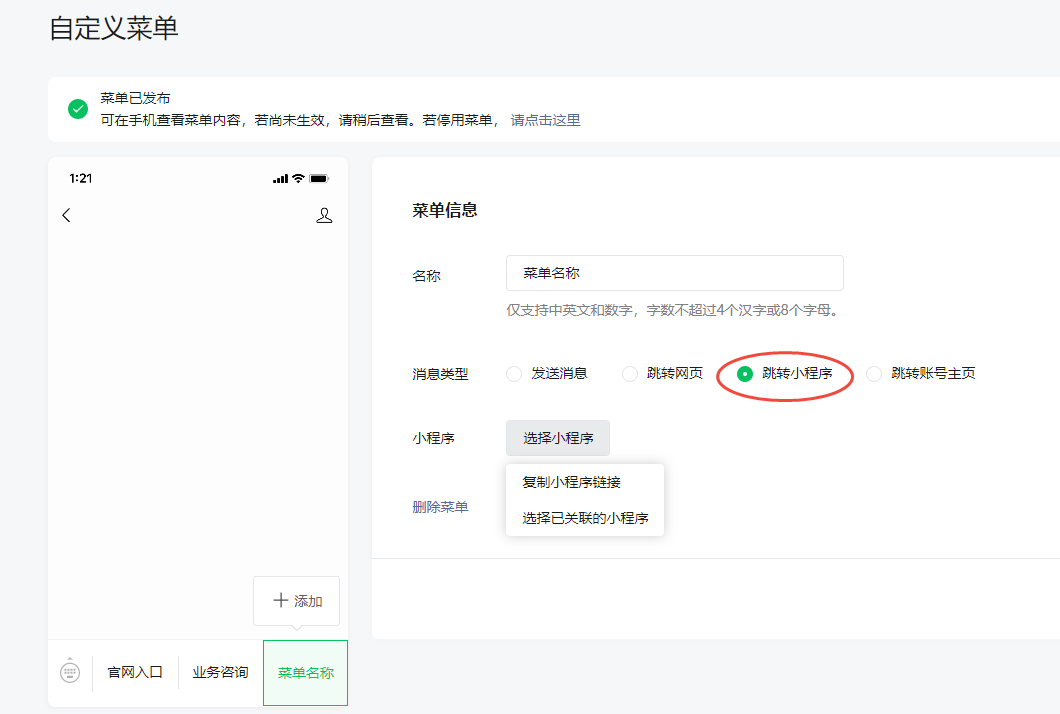This screenshot has width=1060, height=714.
Task: Click the selected 菜单名称 tab at bottom
Action: (304, 671)
